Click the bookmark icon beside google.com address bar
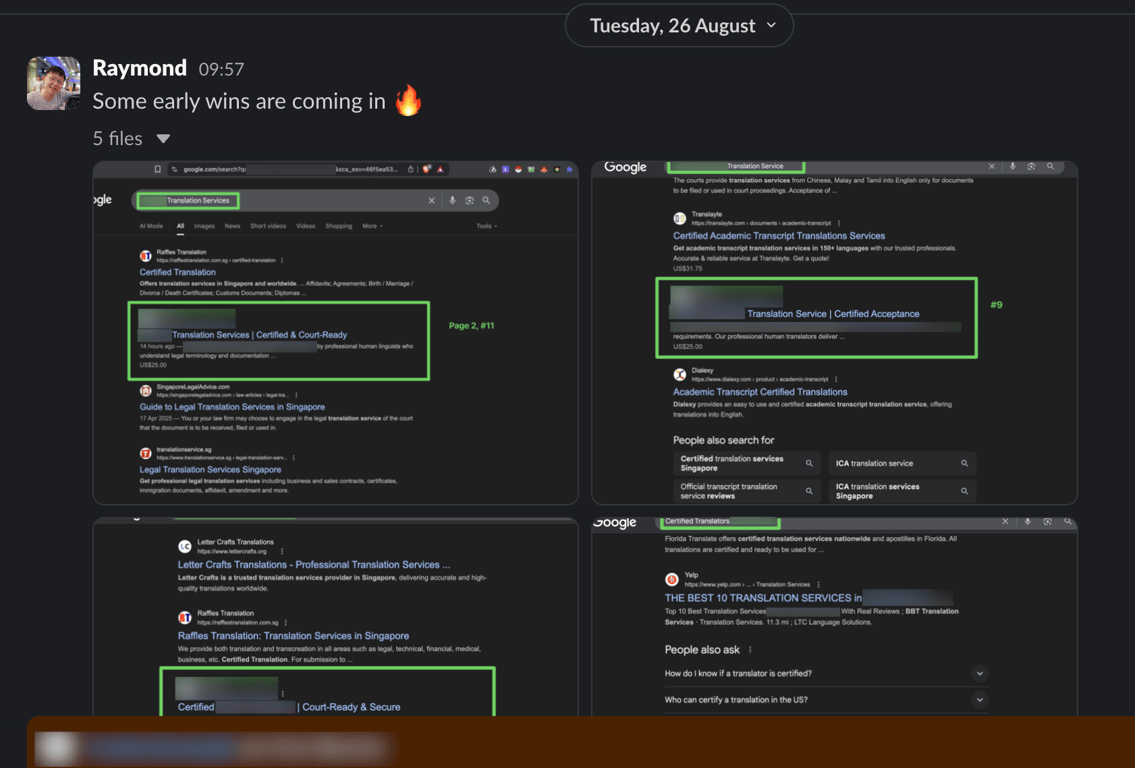Image resolution: width=1135 pixels, height=768 pixels. (157, 169)
